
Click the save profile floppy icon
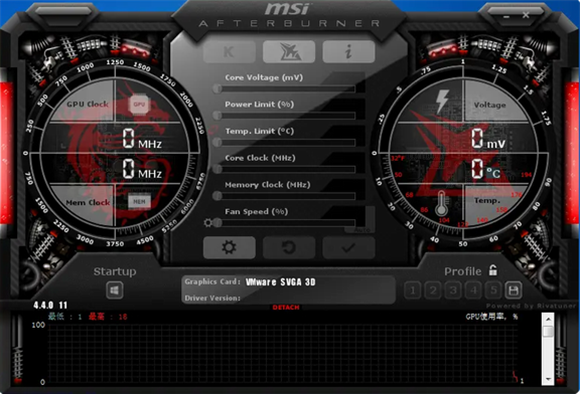(x=513, y=290)
